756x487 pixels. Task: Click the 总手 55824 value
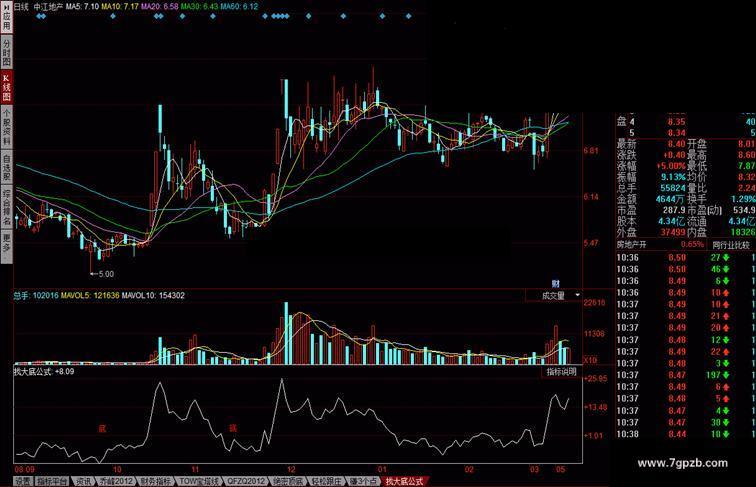tap(673, 188)
